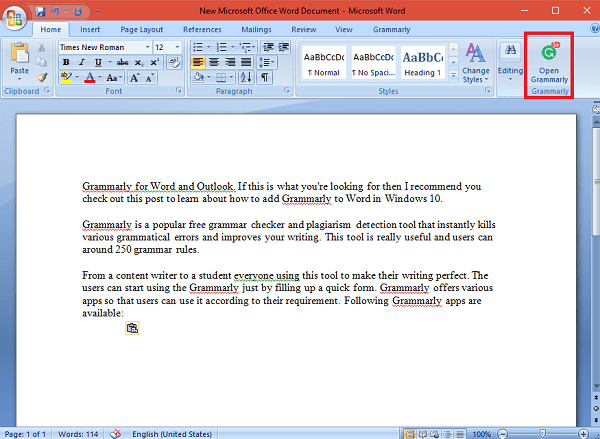Open line spacing options
Image resolution: width=600 pixels, height=439 pixels.
[x=267, y=62]
